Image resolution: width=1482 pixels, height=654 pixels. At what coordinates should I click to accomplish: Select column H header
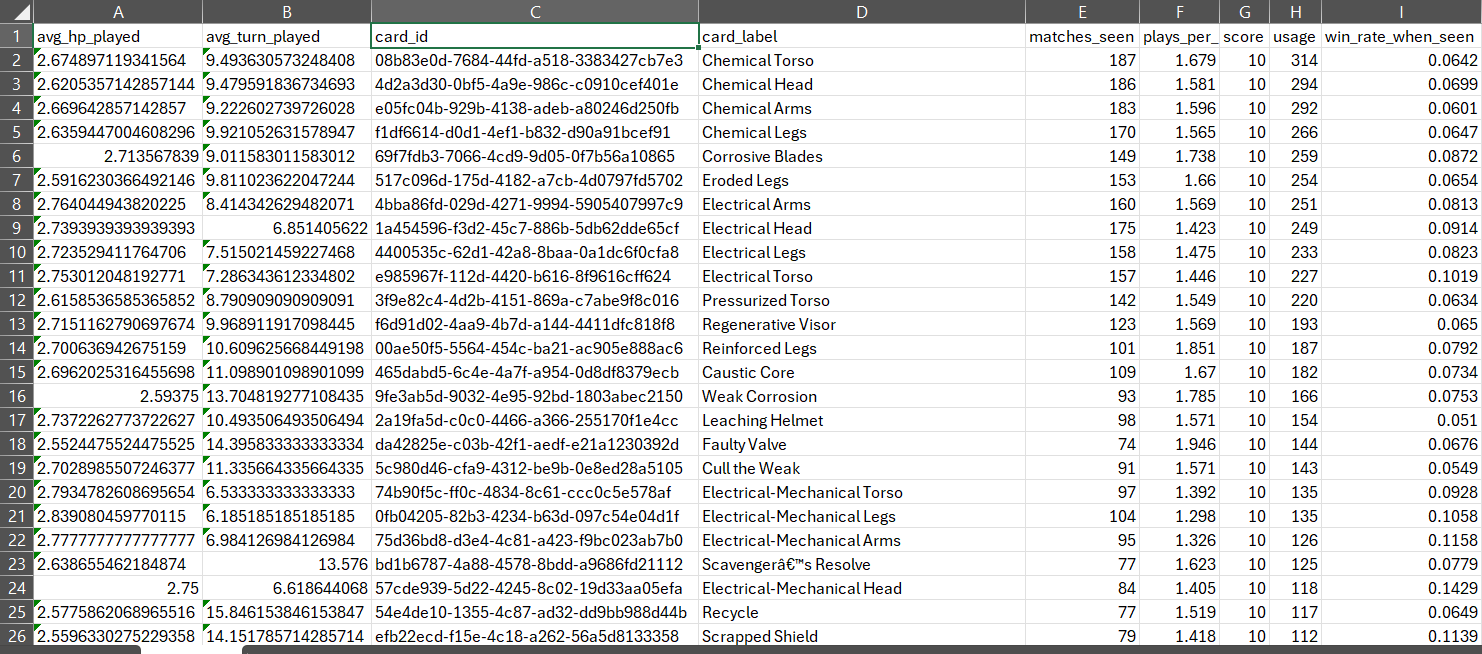pos(1295,12)
